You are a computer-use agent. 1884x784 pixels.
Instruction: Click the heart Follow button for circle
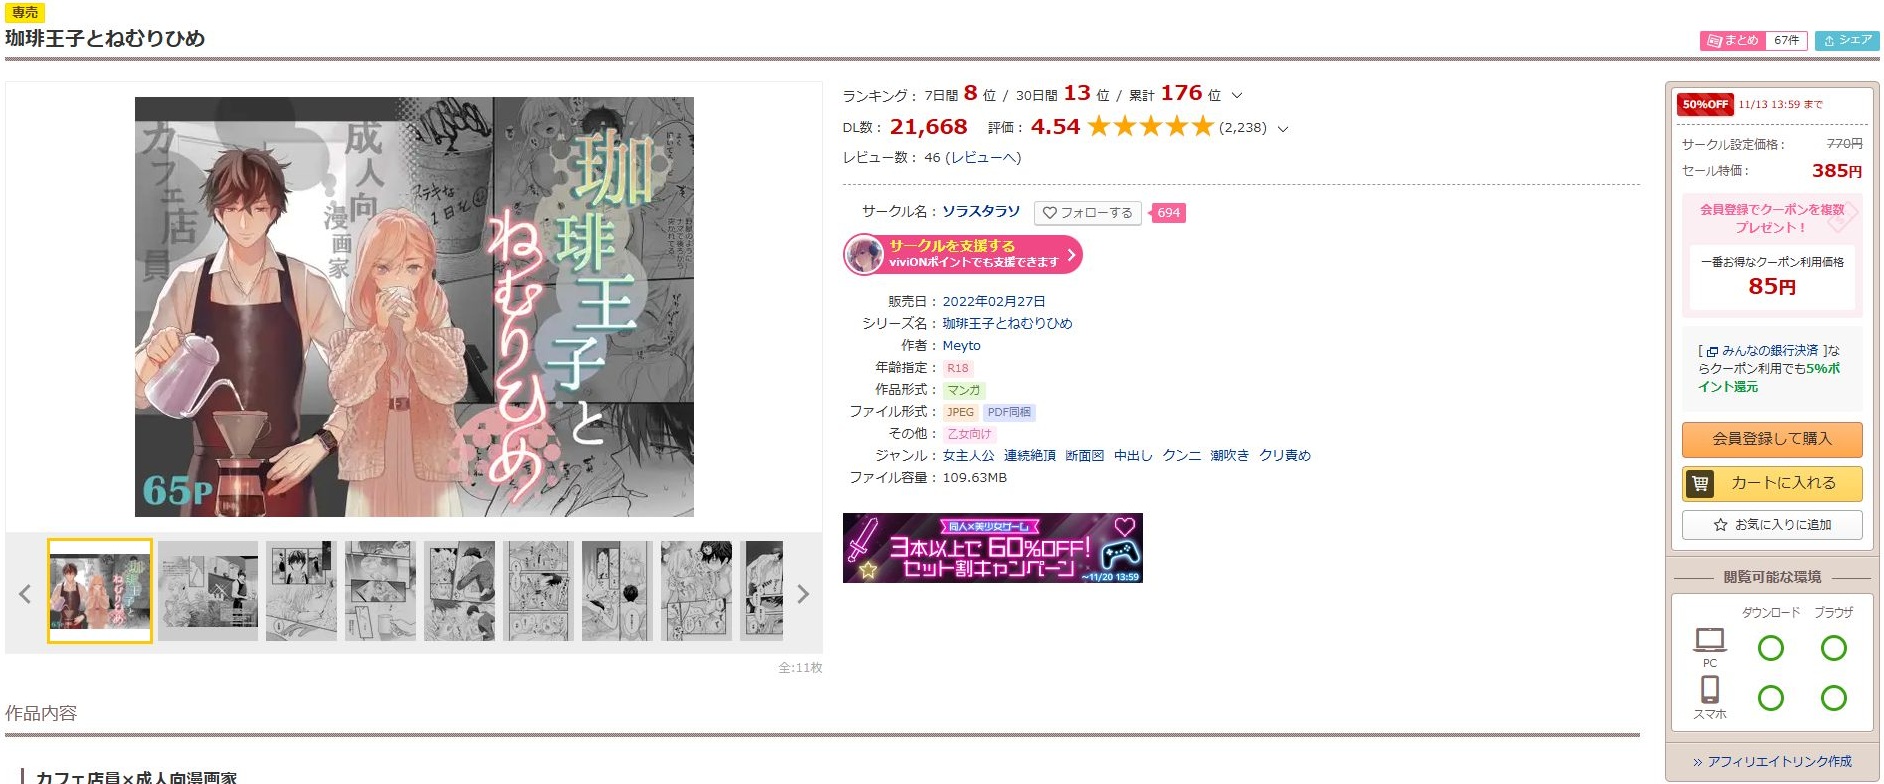coord(1087,213)
